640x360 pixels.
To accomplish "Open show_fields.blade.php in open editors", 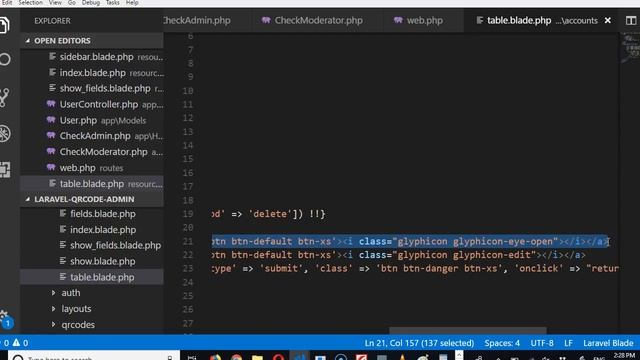I will click(x=92, y=88).
